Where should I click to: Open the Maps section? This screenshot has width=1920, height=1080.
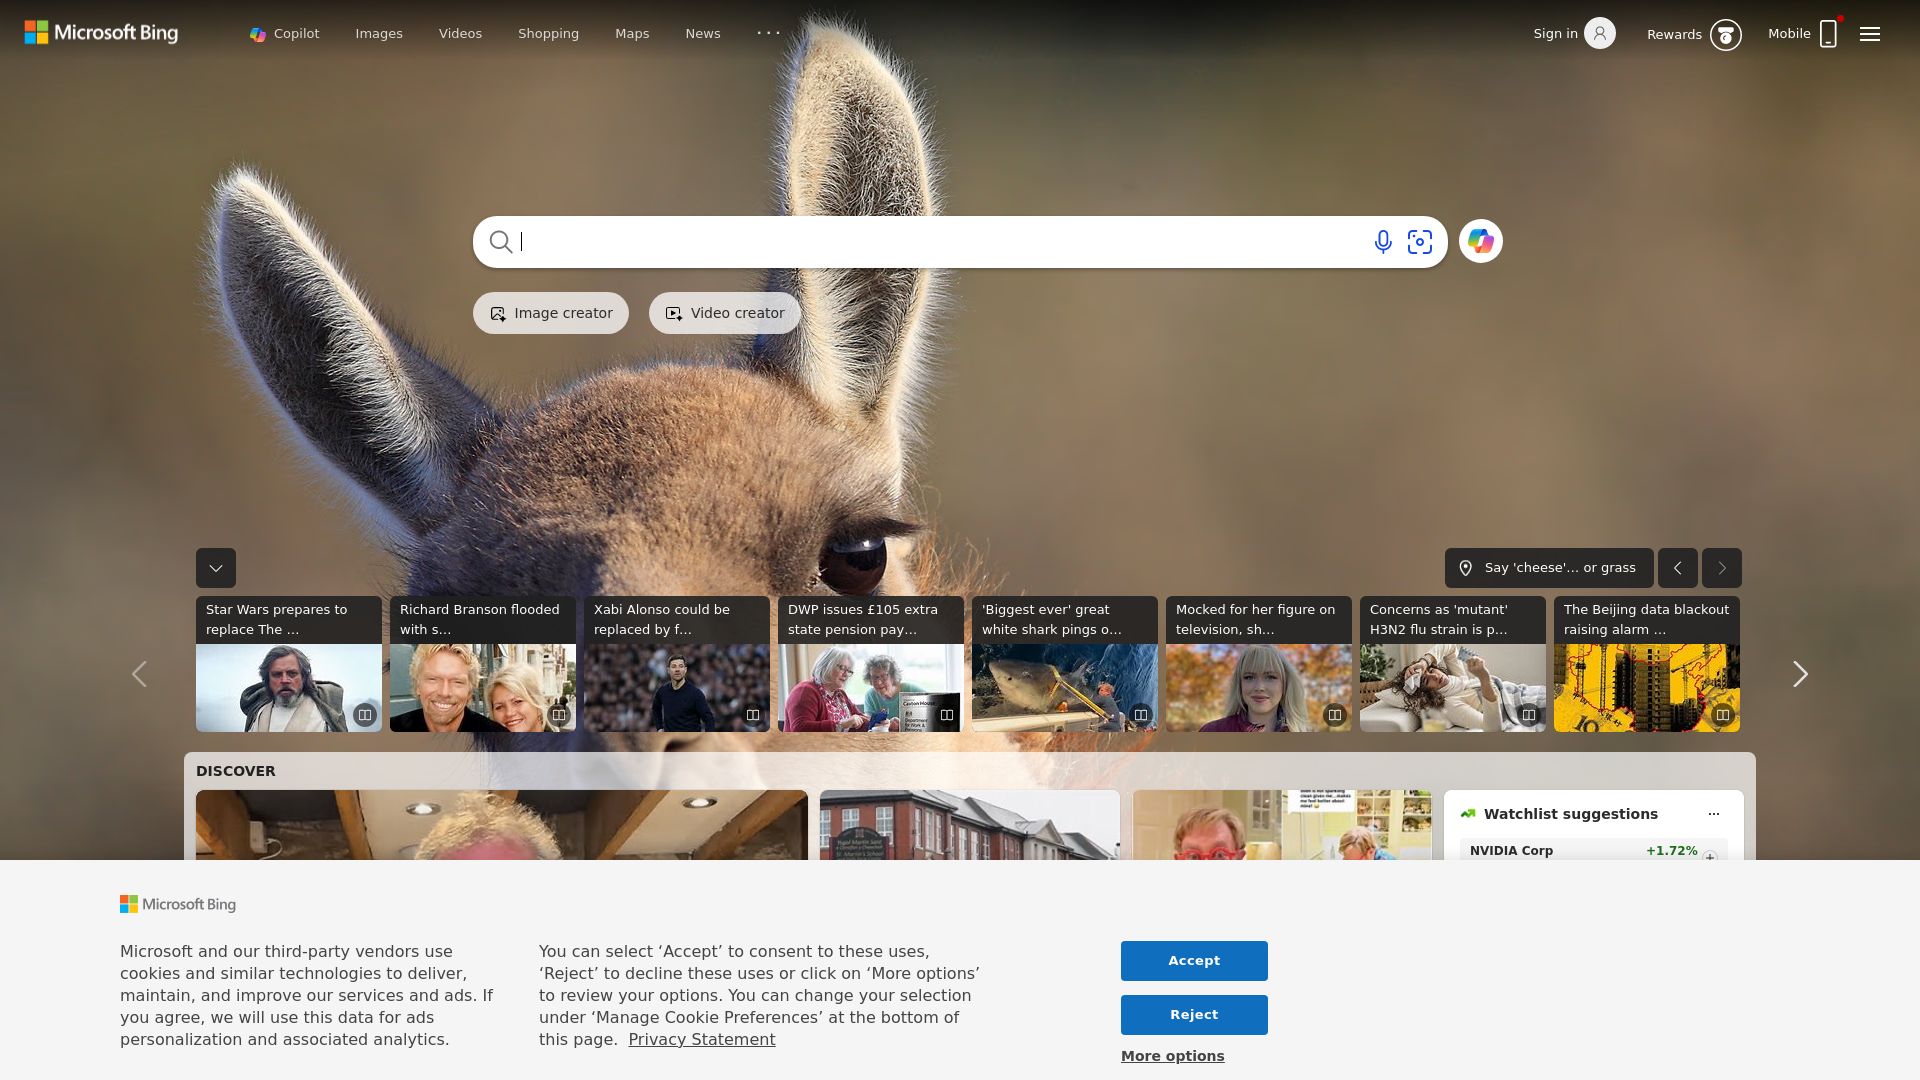631,33
